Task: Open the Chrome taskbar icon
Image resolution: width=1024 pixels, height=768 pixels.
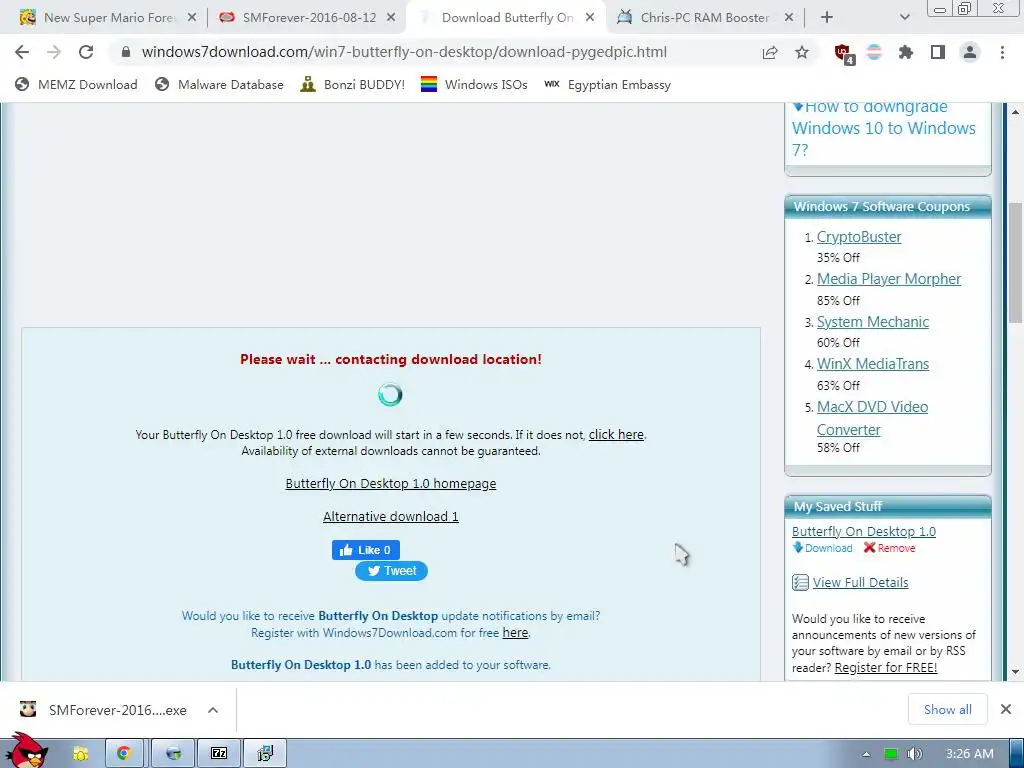Action: tap(124, 754)
